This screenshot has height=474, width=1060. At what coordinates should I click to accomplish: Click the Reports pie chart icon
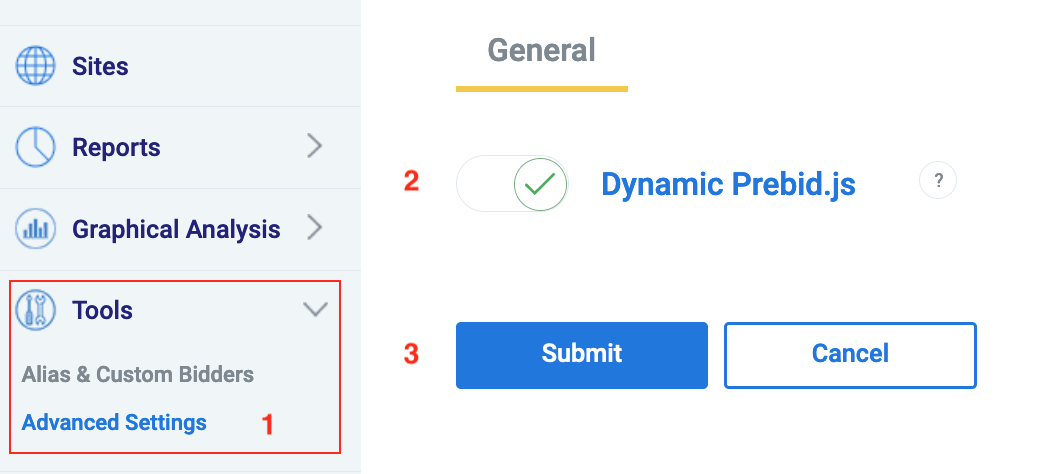coord(35,148)
